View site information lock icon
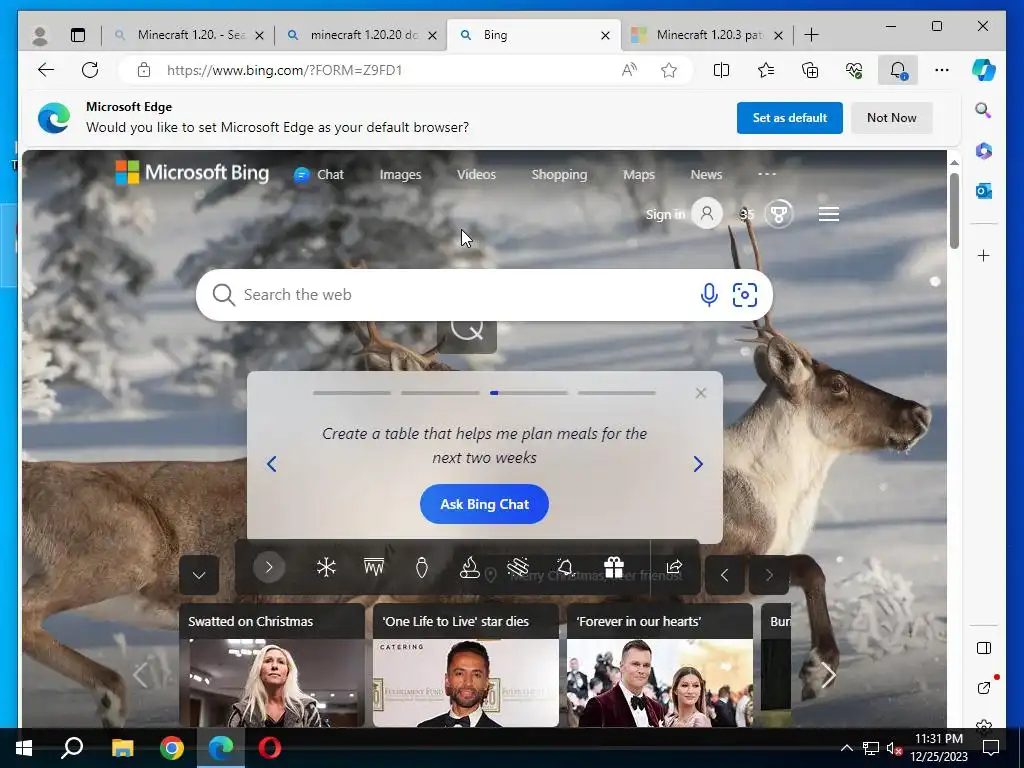Viewport: 1024px width, 768px height. coord(144,70)
